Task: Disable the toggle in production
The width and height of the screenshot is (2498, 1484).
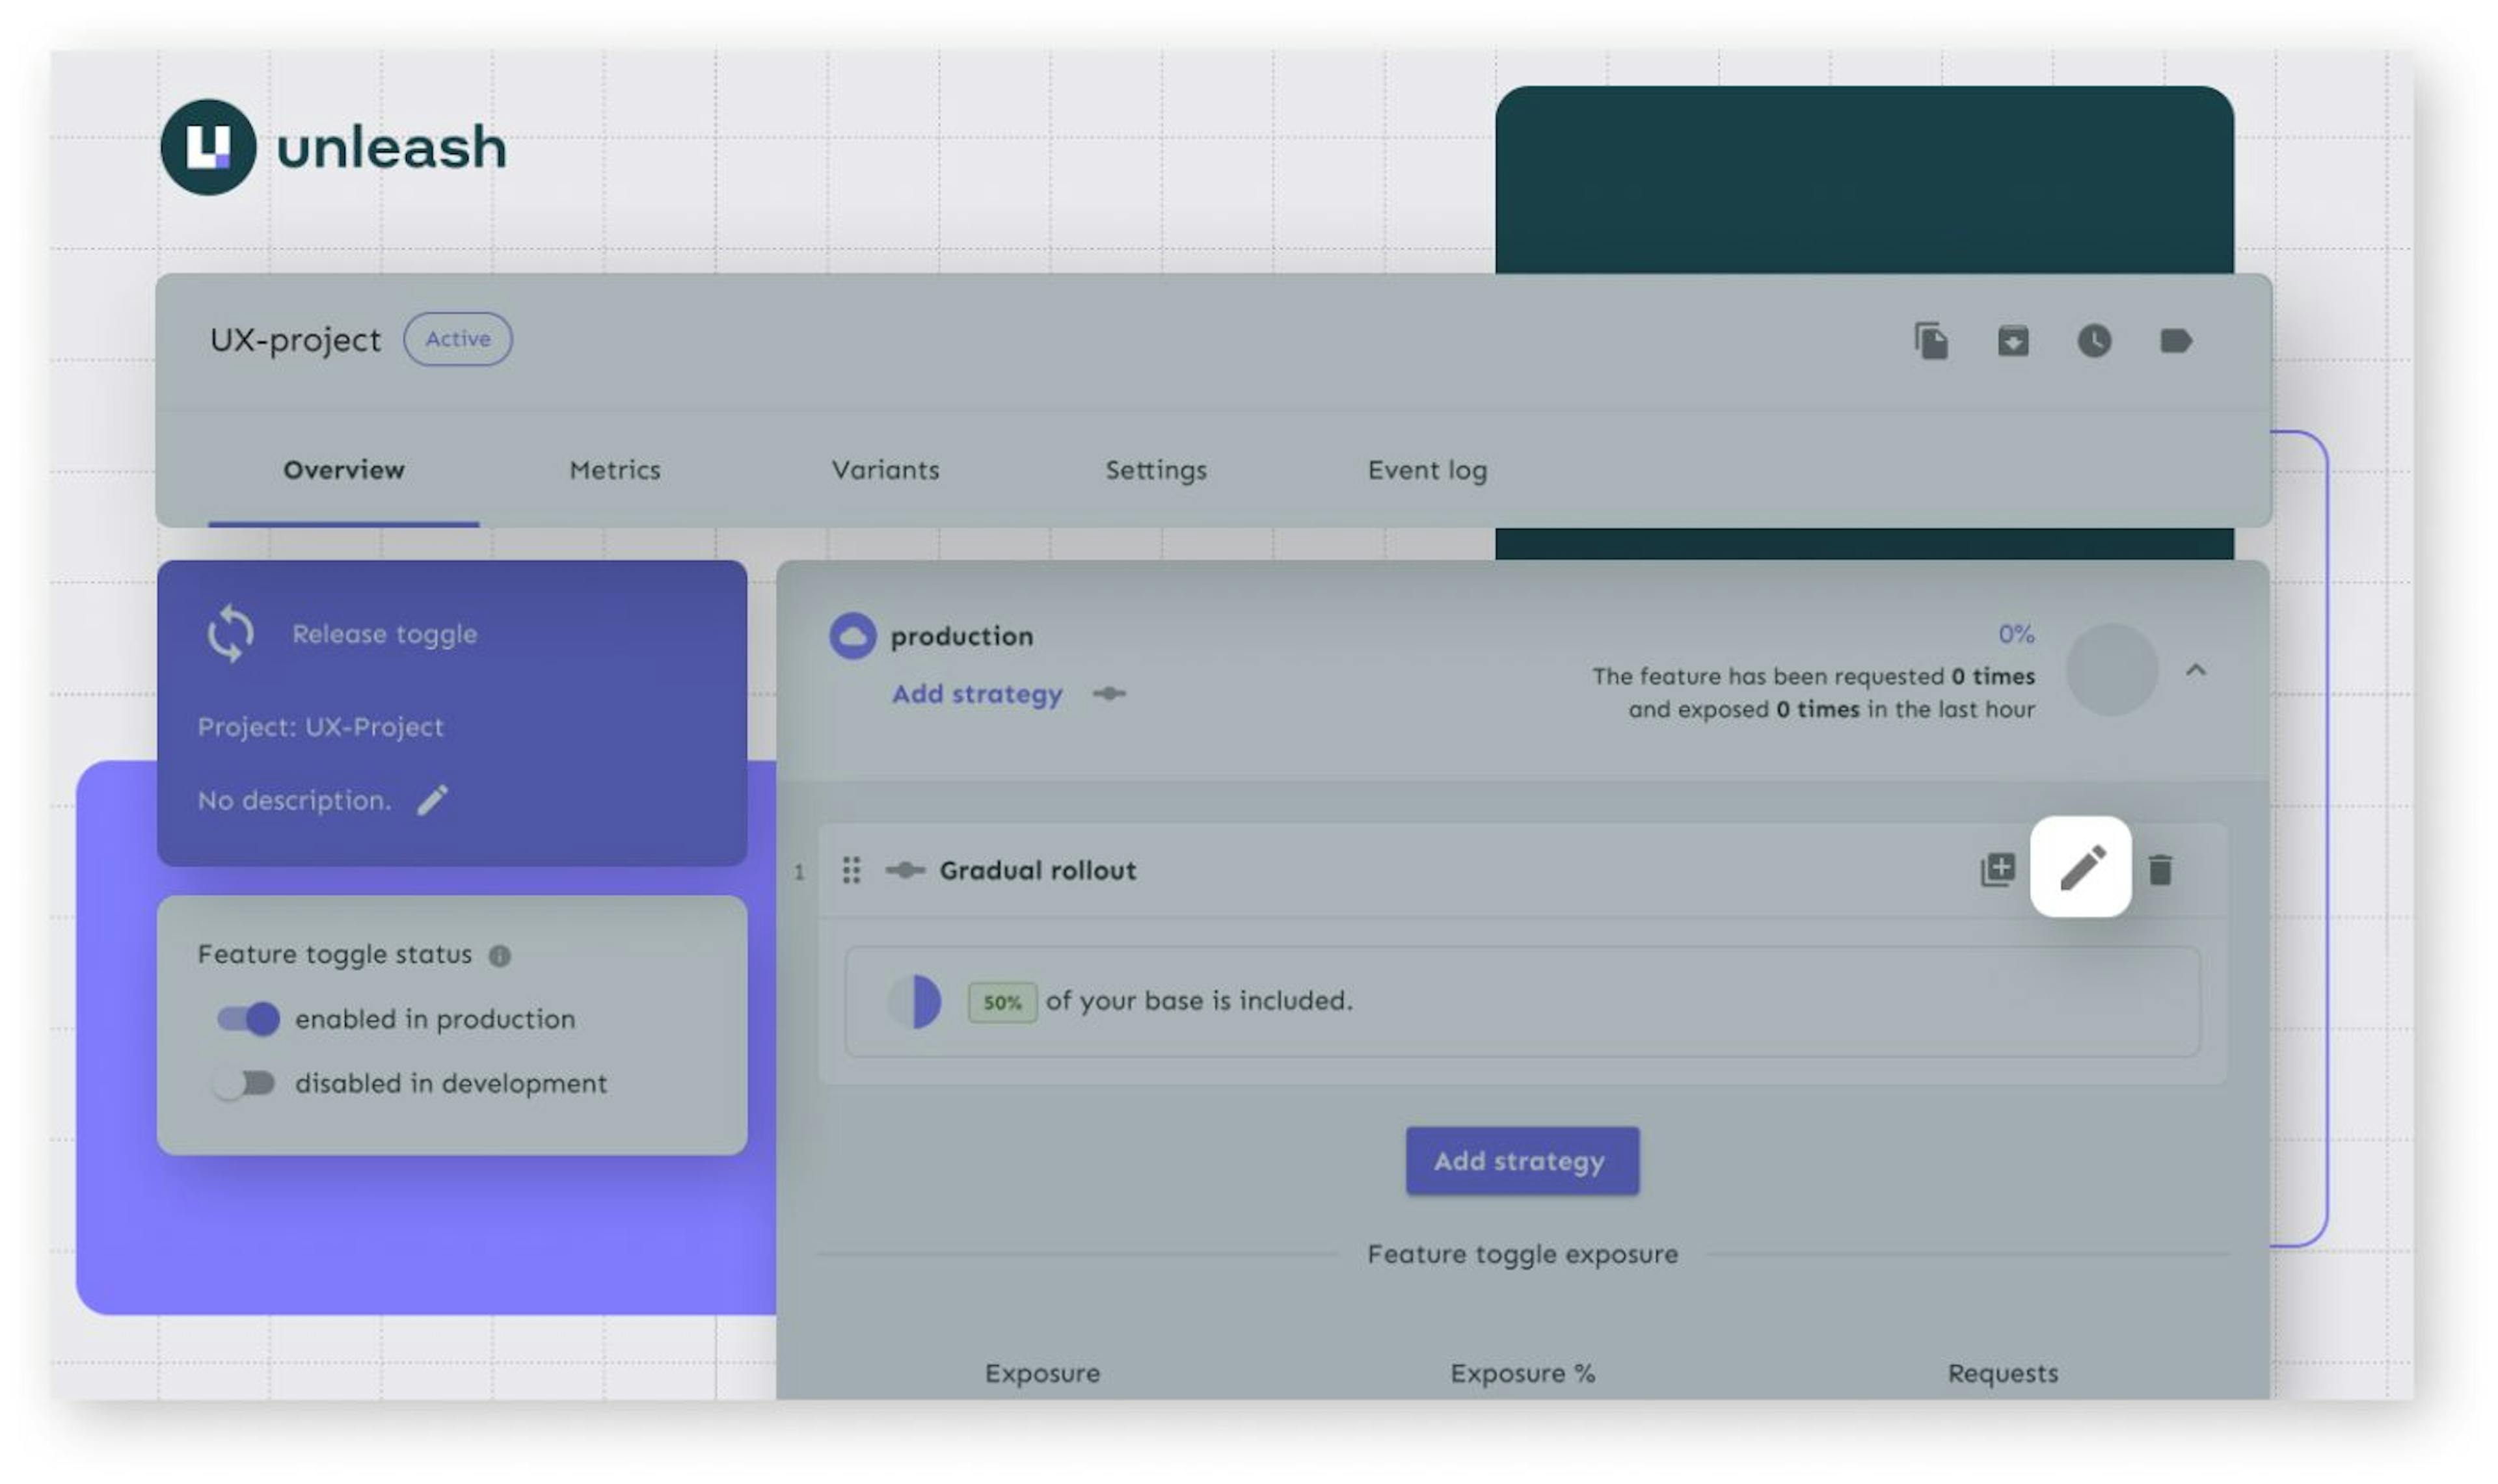Action: 248,1019
